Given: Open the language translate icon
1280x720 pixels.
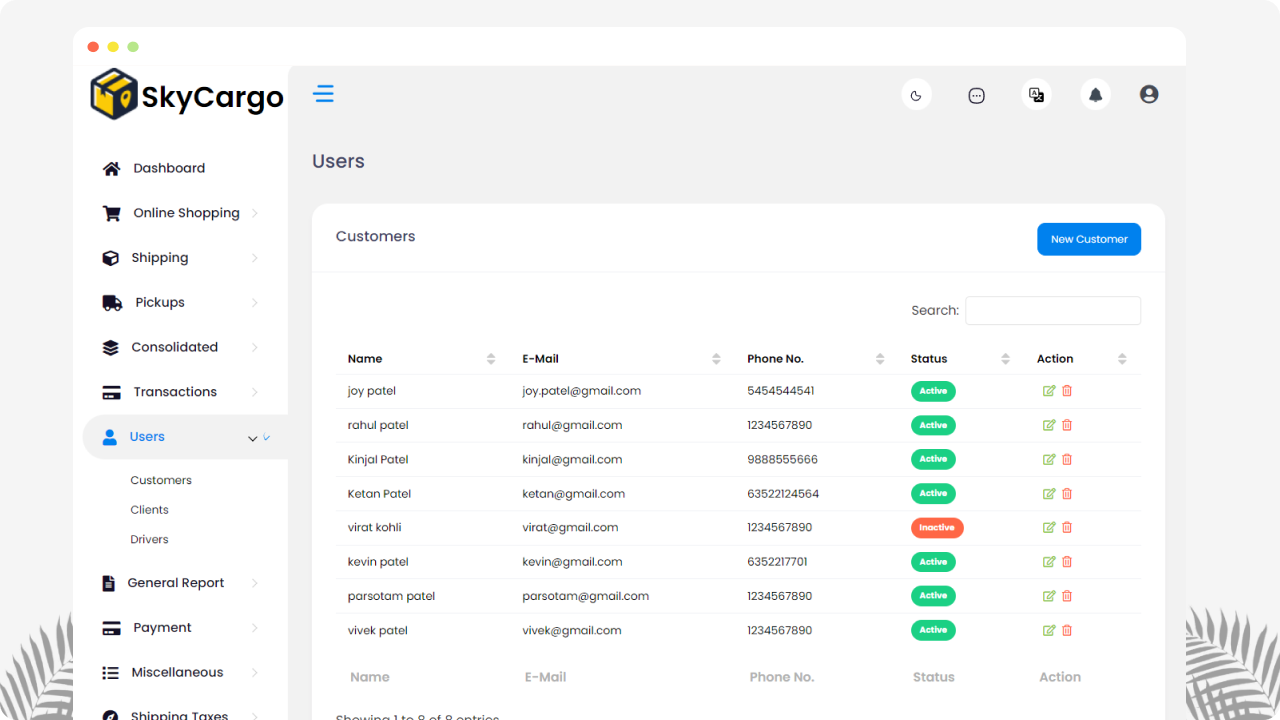Looking at the screenshot, I should coord(1036,95).
